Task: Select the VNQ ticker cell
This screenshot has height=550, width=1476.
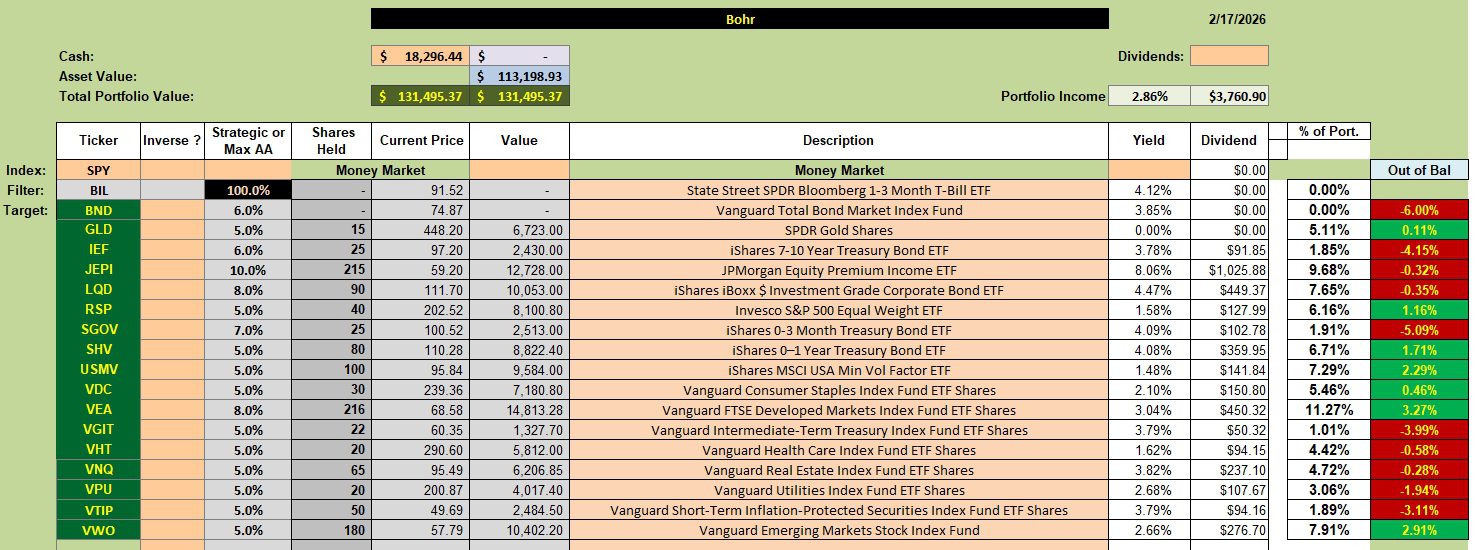Action: [98, 470]
